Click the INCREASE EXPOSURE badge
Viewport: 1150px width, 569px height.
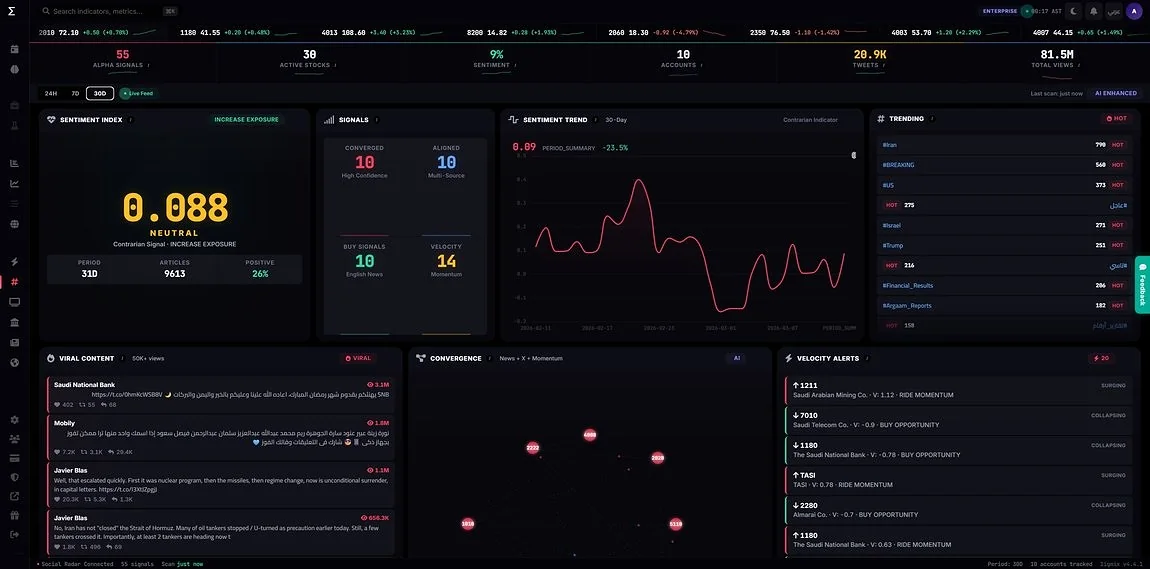(x=246, y=120)
